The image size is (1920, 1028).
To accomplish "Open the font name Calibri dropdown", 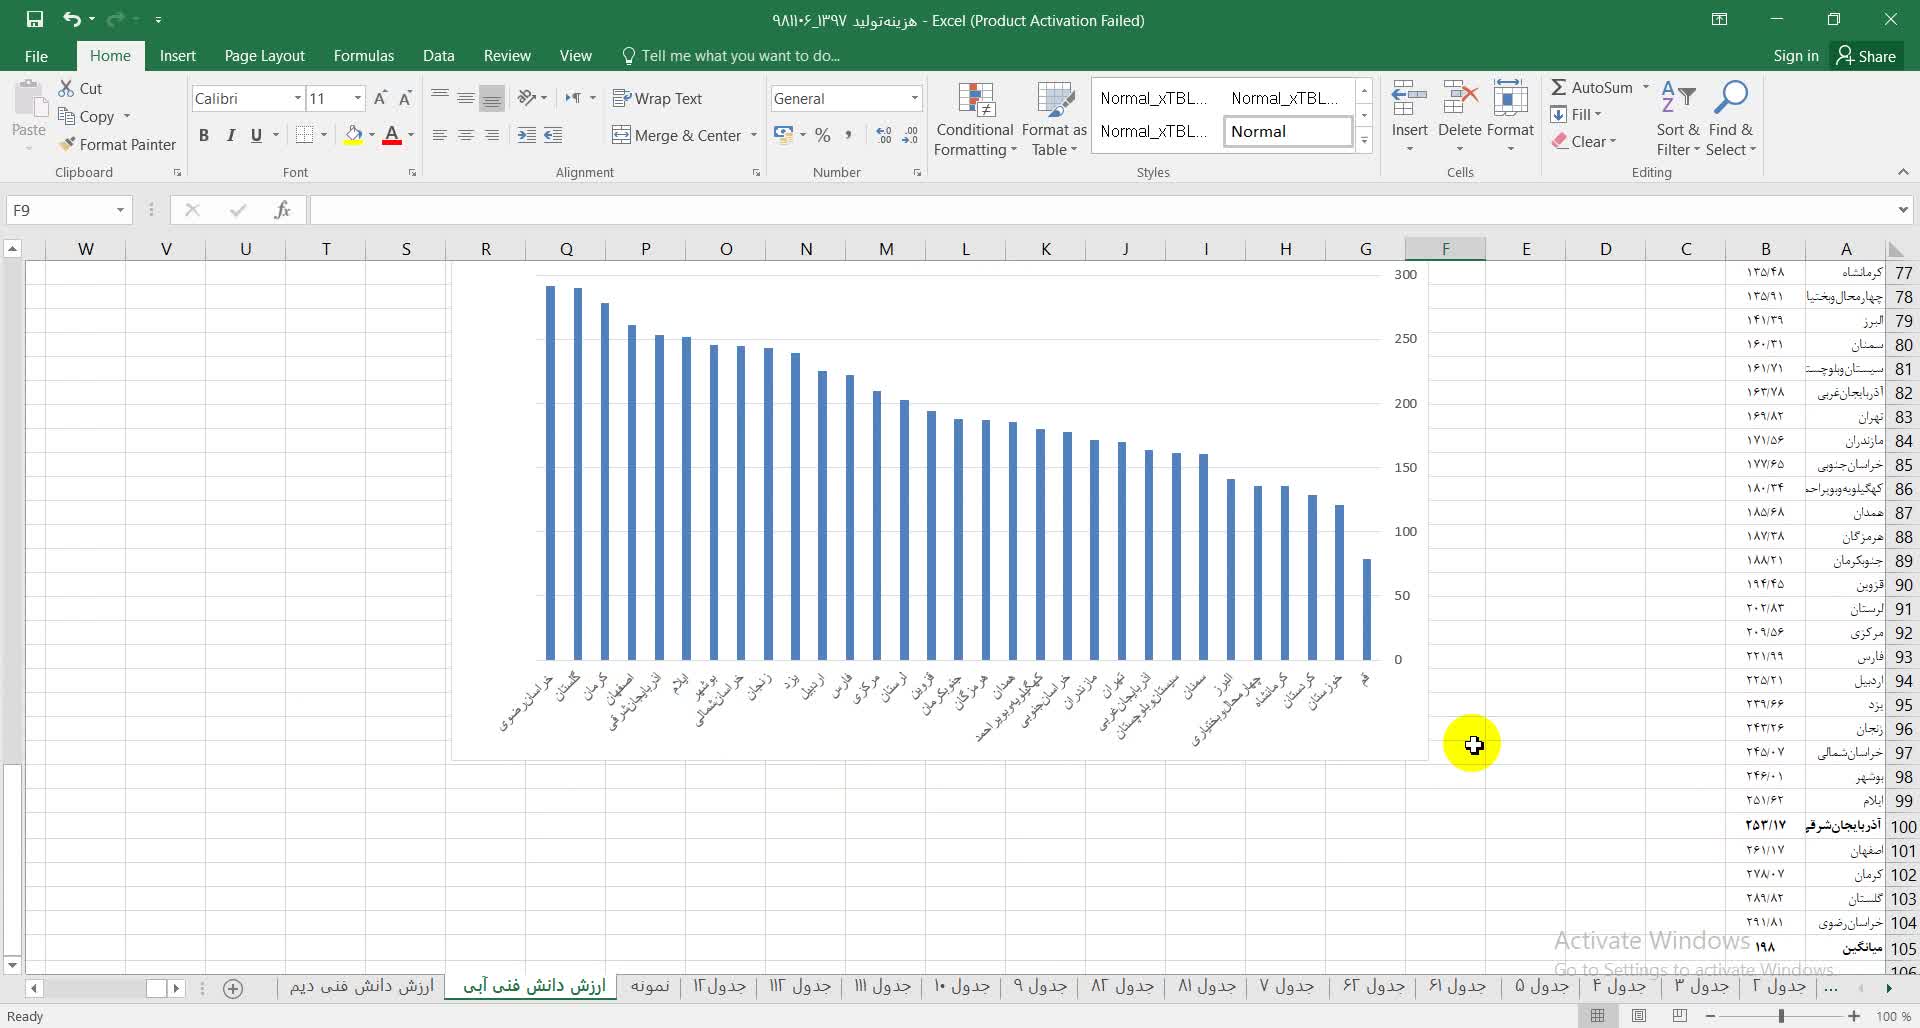I will pyautogui.click(x=297, y=98).
